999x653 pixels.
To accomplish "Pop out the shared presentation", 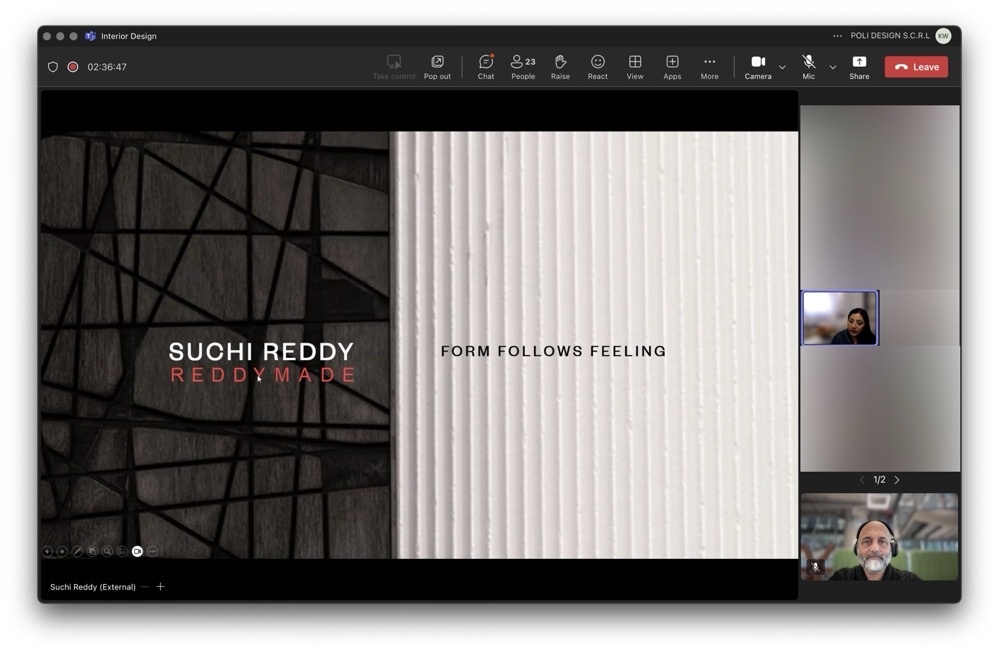I will [437, 67].
